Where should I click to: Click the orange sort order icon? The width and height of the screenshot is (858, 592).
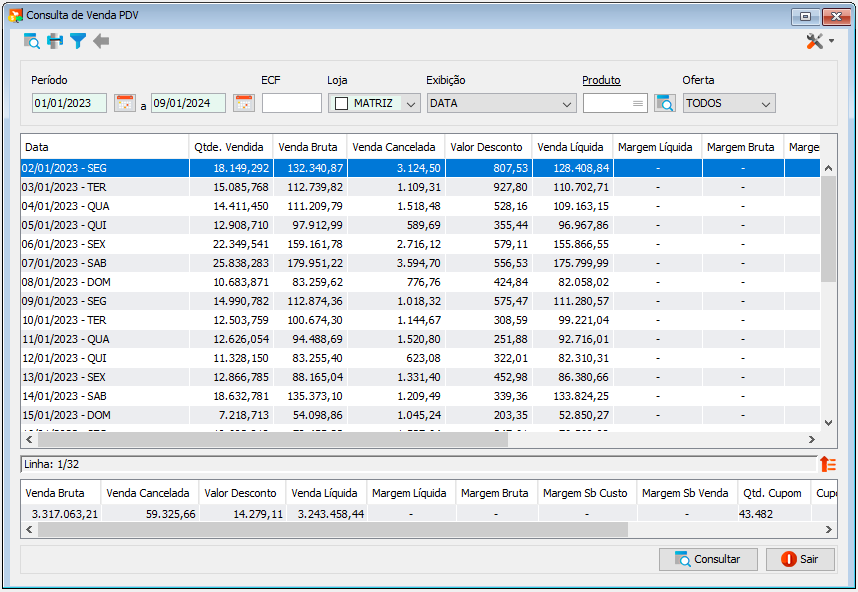828,464
